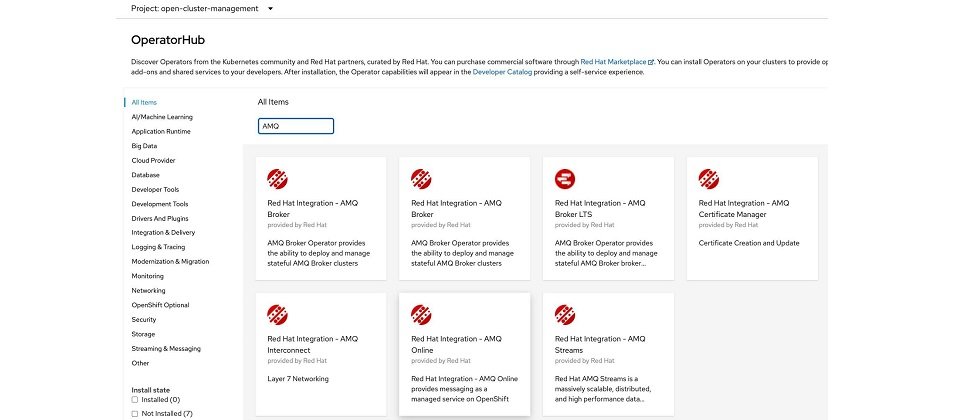The height and width of the screenshot is (420, 960).
Task: Filter by Networking category
Action: pyautogui.click(x=148, y=291)
